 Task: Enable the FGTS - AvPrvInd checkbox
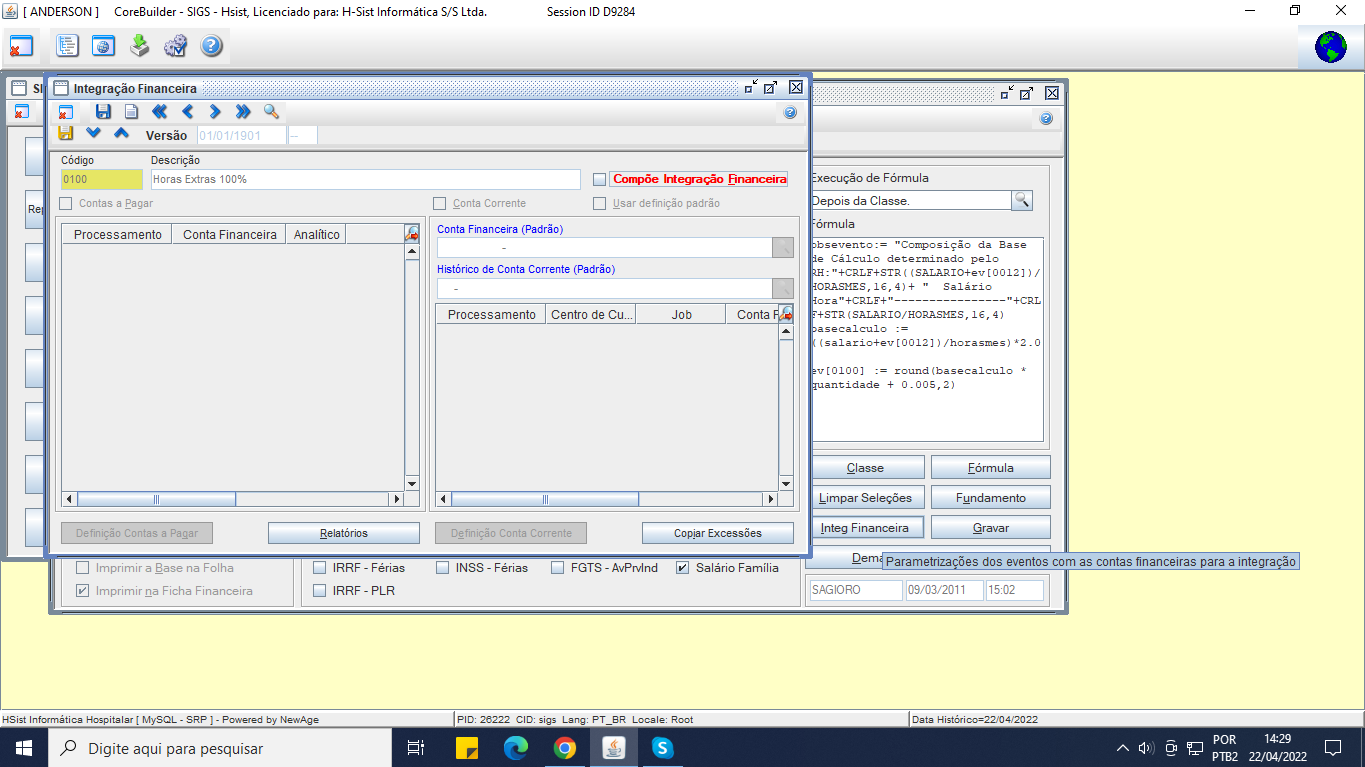[x=558, y=567]
